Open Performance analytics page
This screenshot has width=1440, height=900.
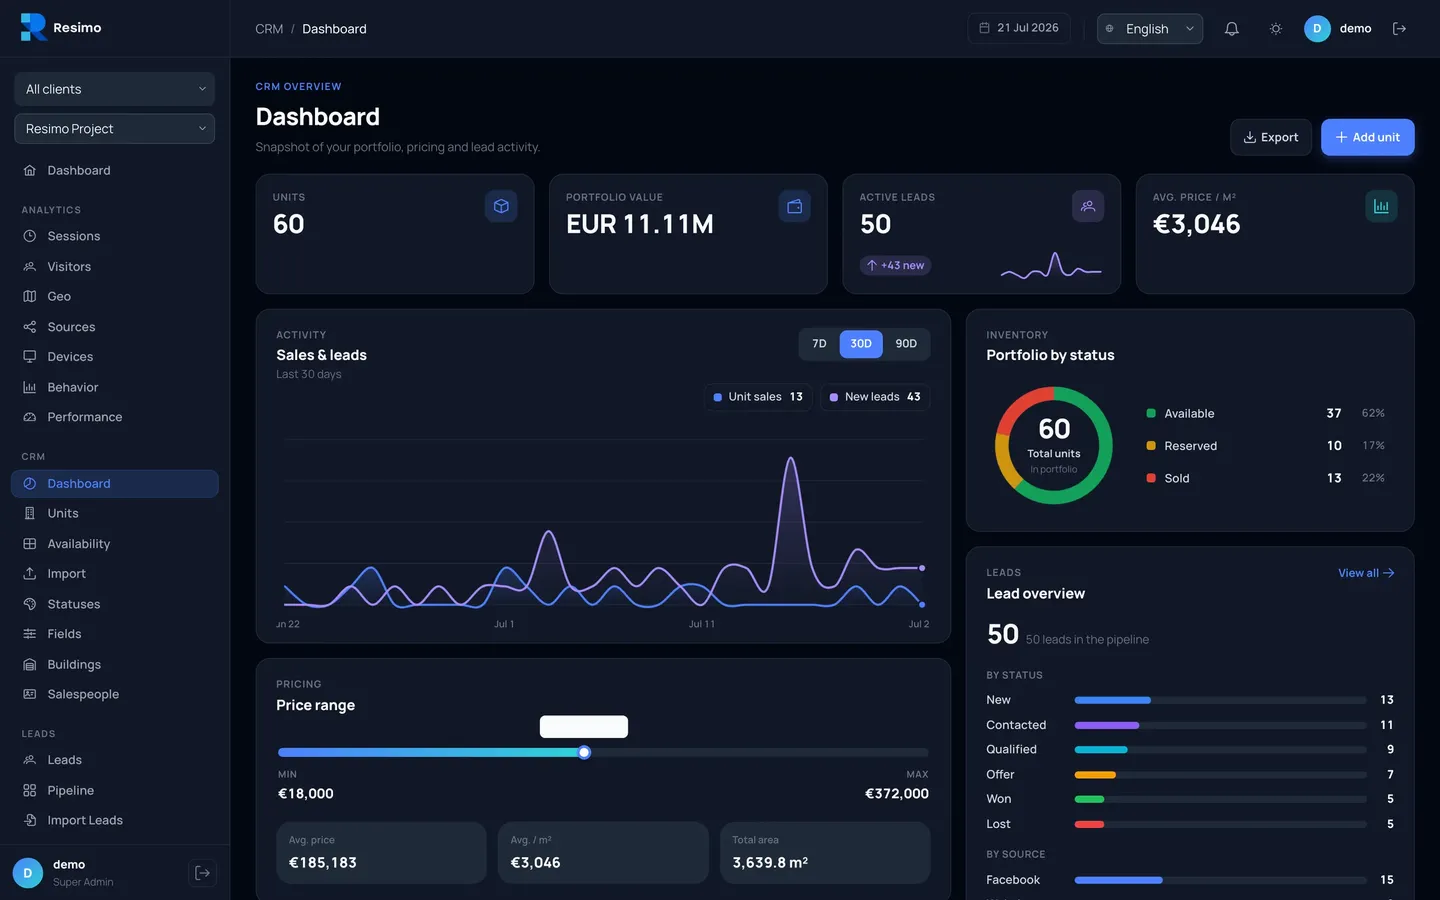coord(114,417)
